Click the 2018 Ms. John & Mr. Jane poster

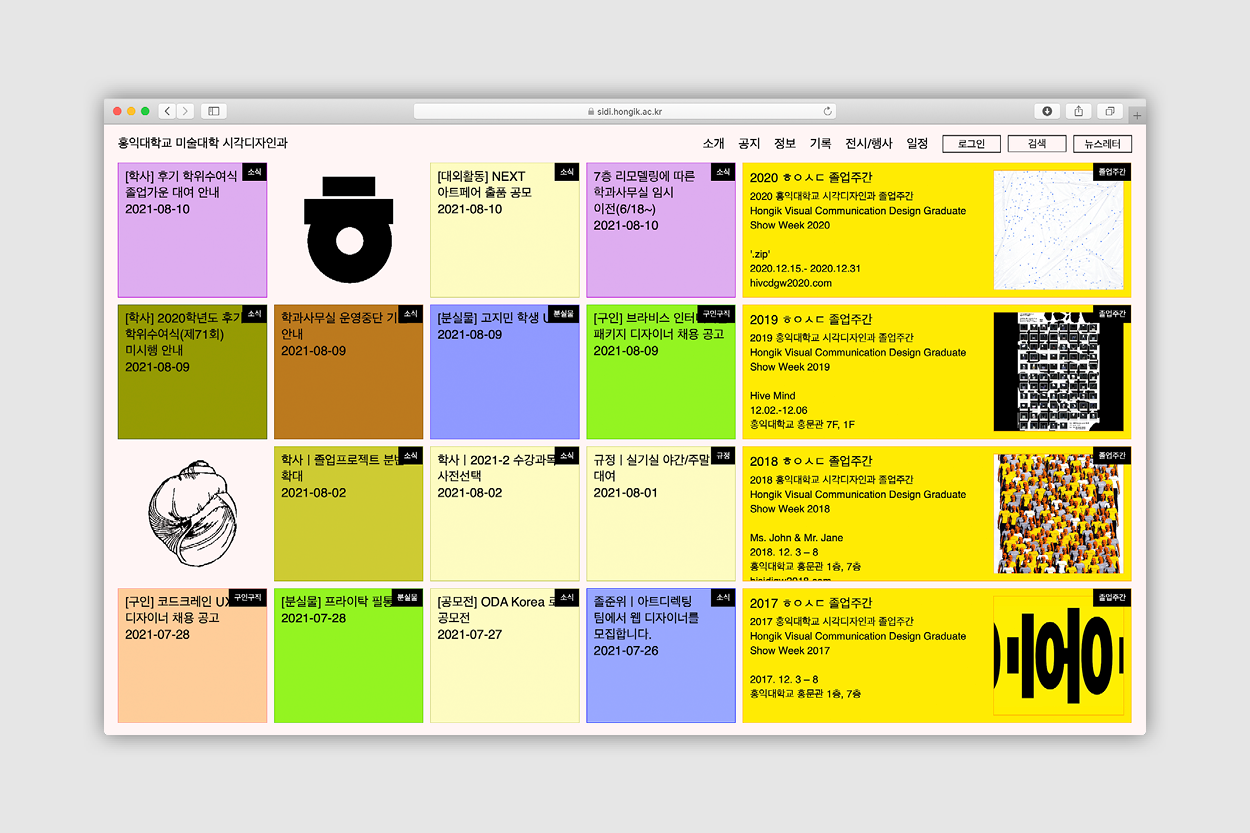point(1058,514)
